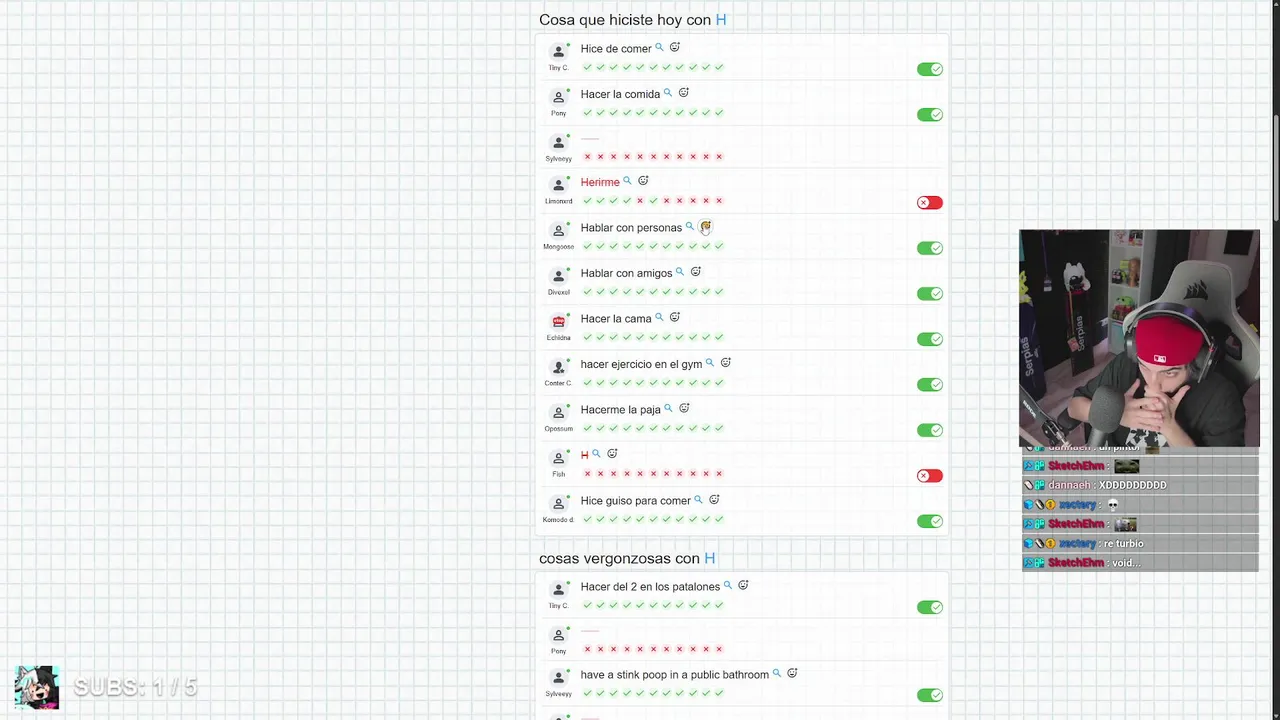Click Mongoose's player avatar

[x=559, y=230]
